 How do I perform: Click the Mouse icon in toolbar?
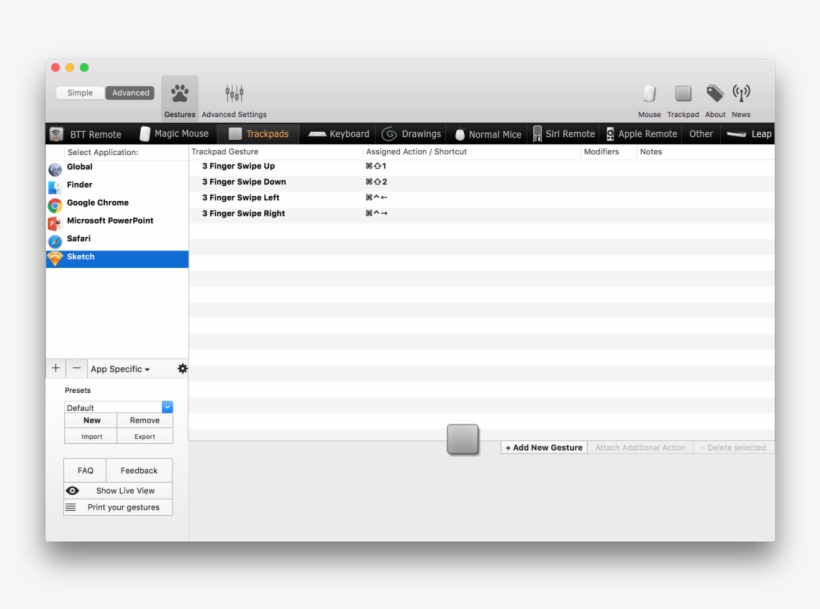click(x=649, y=94)
